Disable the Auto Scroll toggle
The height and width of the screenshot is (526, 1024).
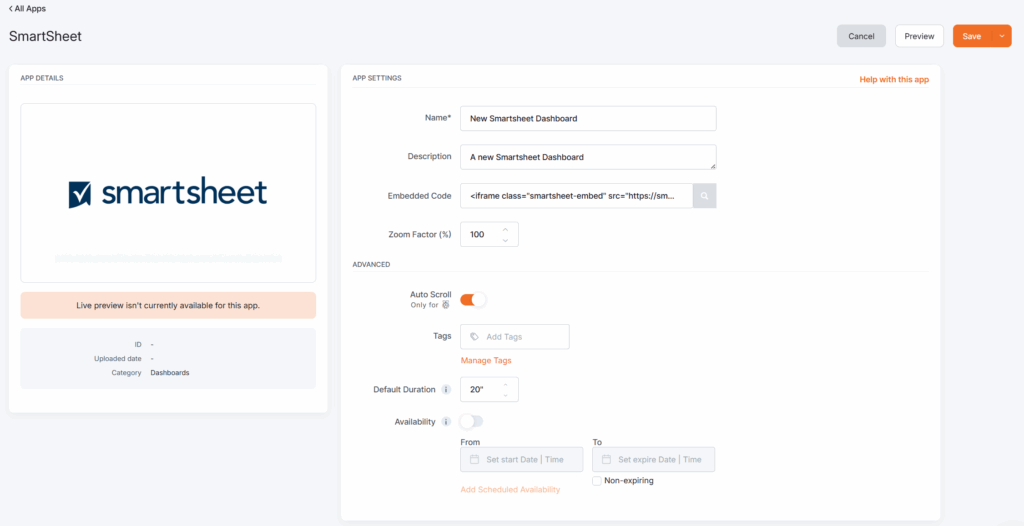pyautogui.click(x=473, y=300)
